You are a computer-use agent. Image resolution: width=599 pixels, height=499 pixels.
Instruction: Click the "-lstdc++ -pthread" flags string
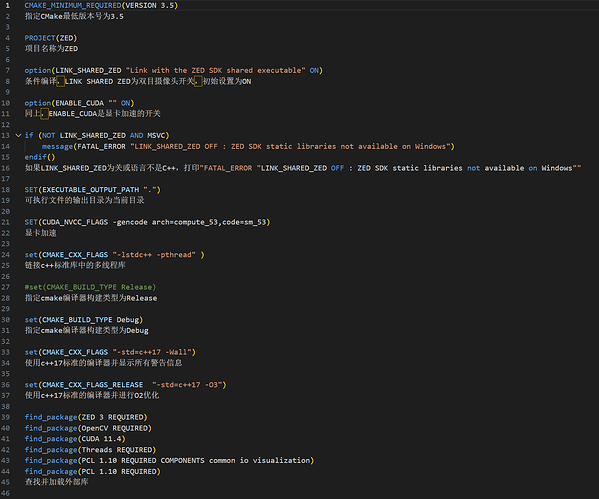(154, 254)
